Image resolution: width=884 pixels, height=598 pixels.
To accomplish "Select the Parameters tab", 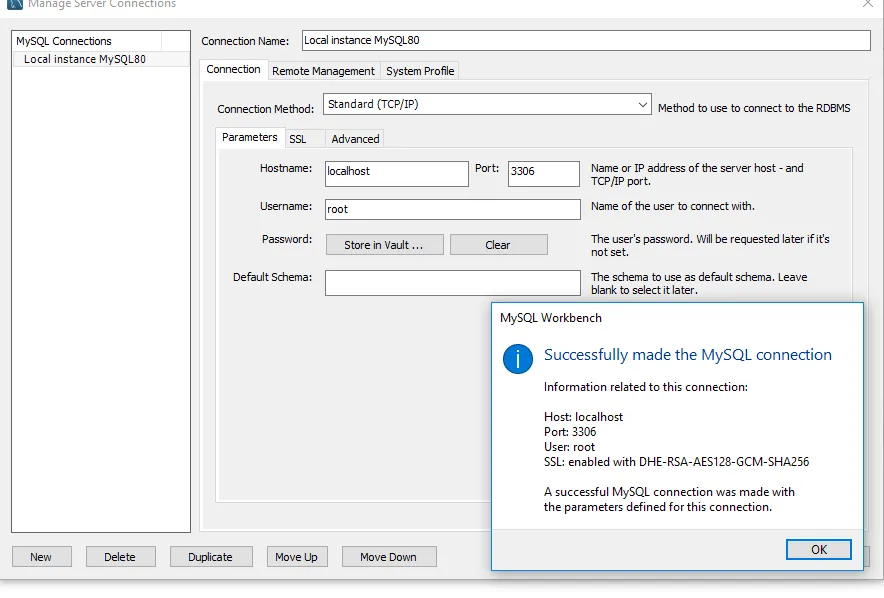I will click(x=250, y=138).
